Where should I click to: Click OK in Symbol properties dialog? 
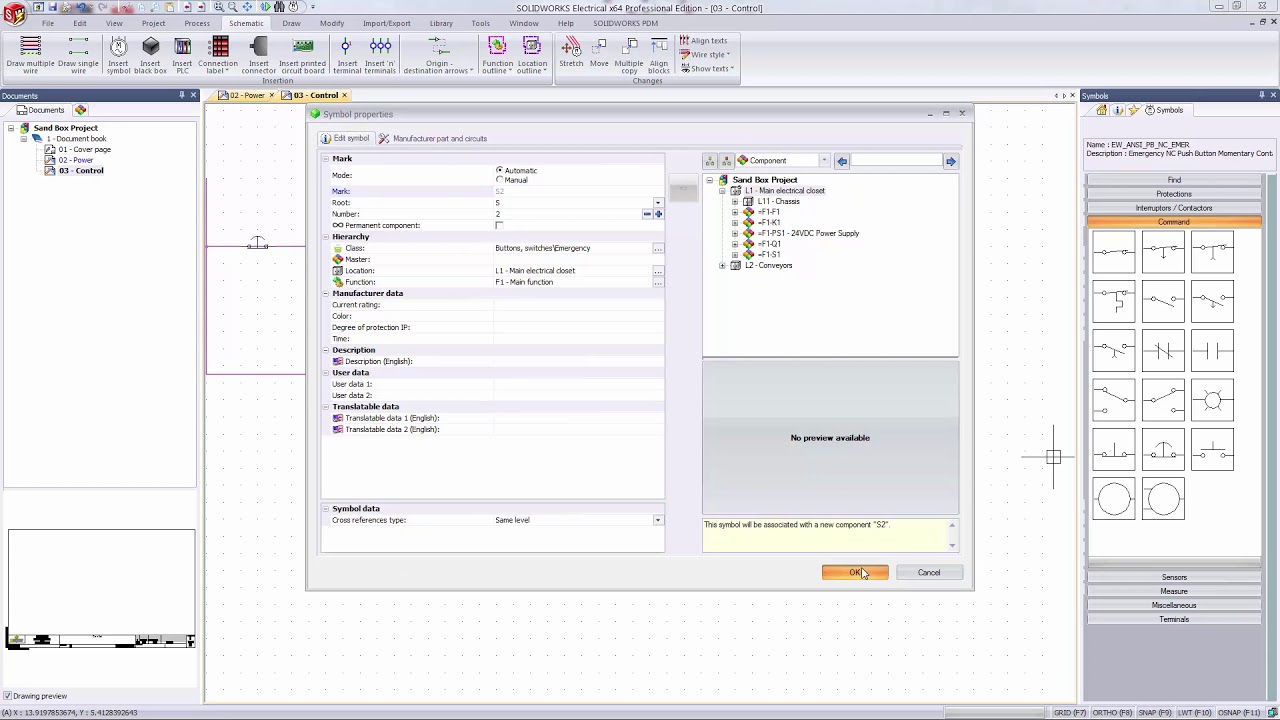tap(855, 573)
